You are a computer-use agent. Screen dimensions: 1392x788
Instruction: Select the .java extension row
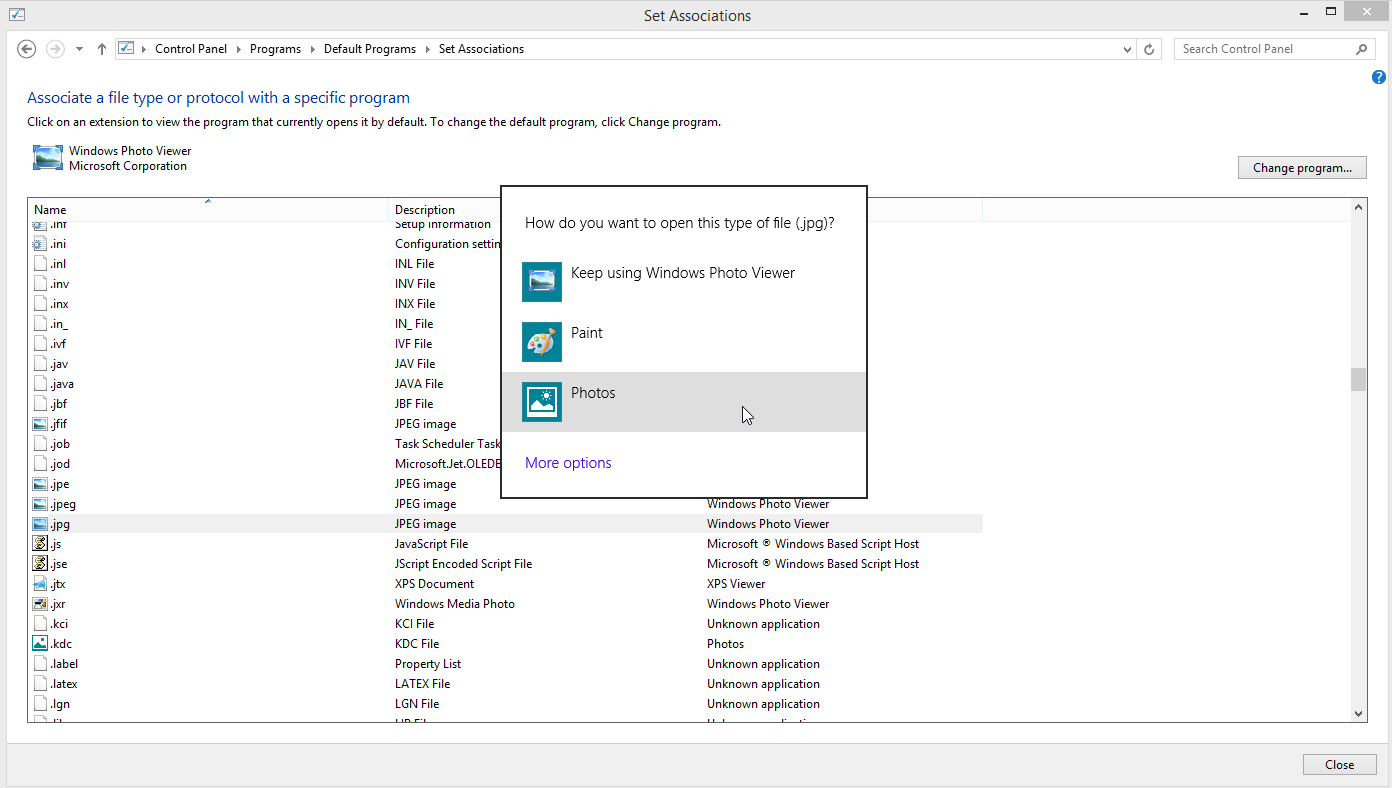(505, 384)
